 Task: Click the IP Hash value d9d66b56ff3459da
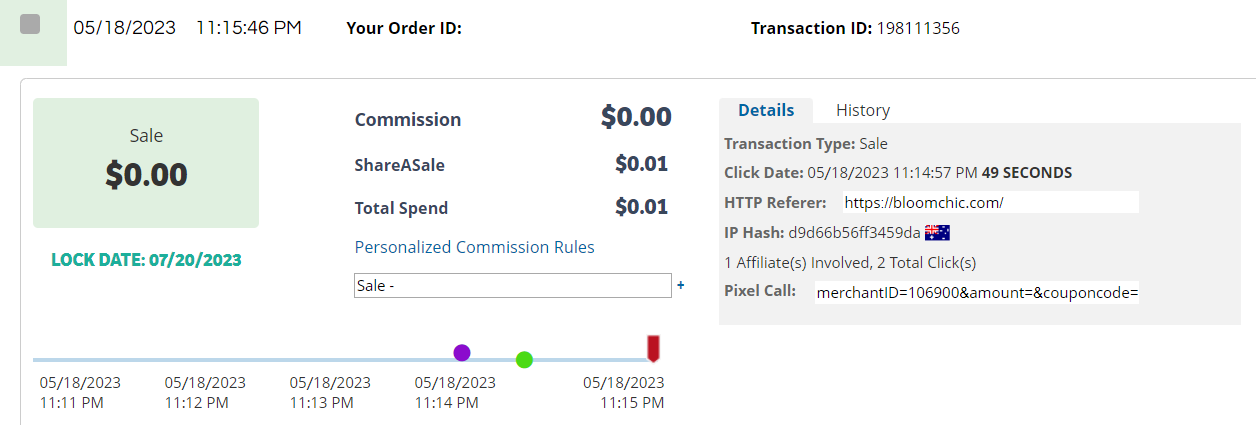855,233
